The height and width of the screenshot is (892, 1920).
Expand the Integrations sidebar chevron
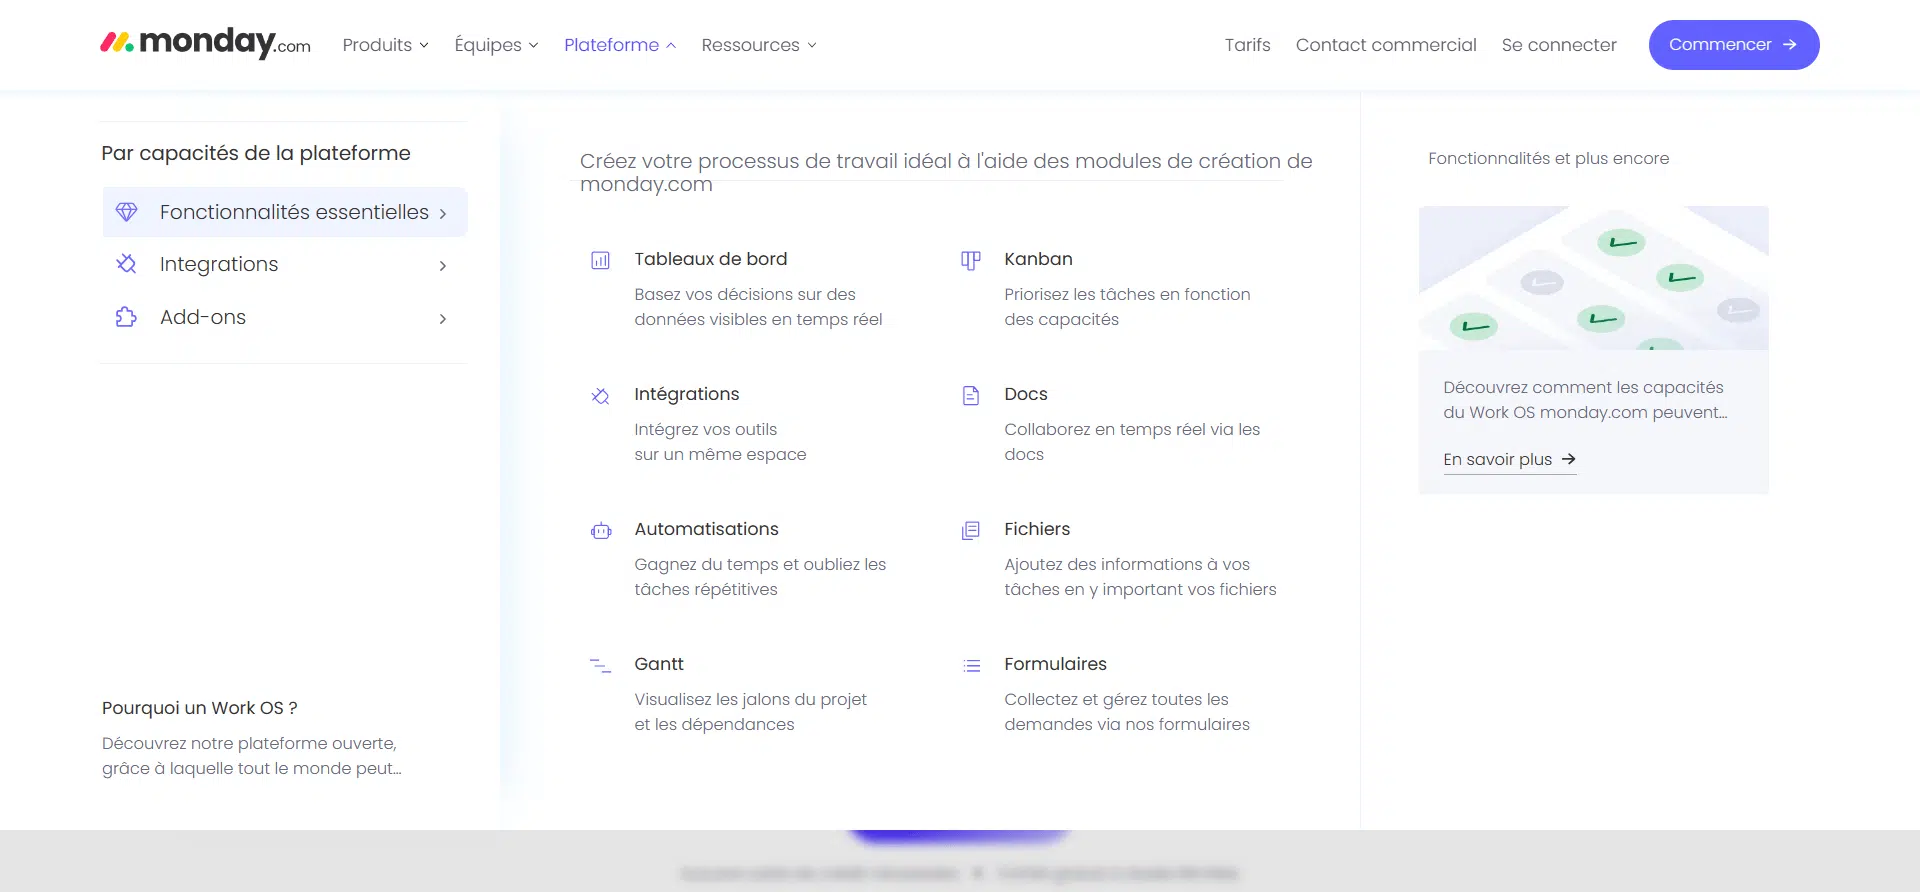[442, 265]
